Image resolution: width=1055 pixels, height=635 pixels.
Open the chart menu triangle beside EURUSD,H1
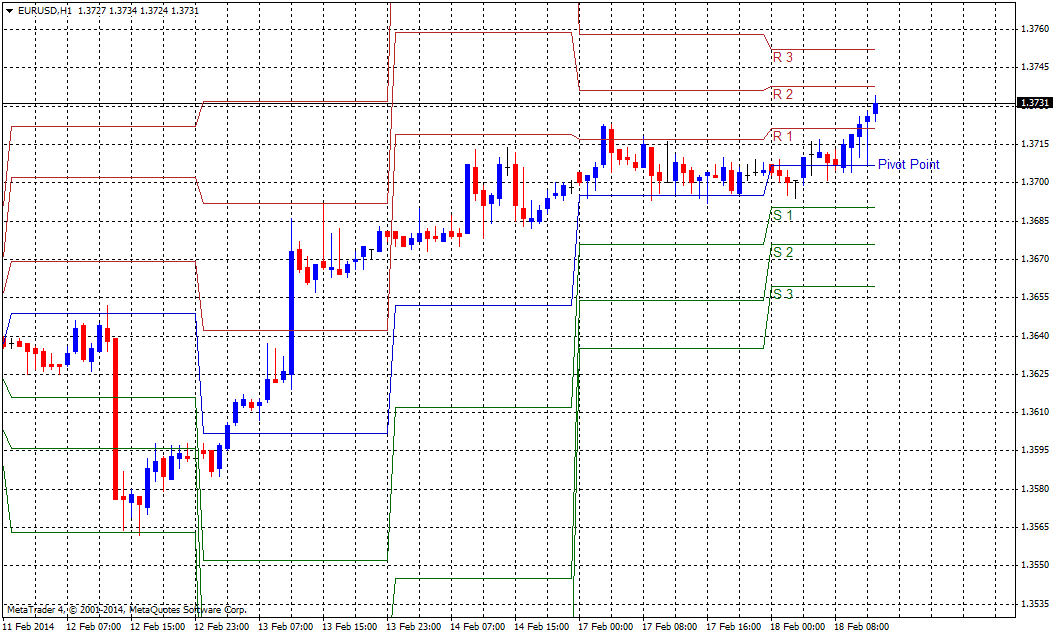point(9,11)
